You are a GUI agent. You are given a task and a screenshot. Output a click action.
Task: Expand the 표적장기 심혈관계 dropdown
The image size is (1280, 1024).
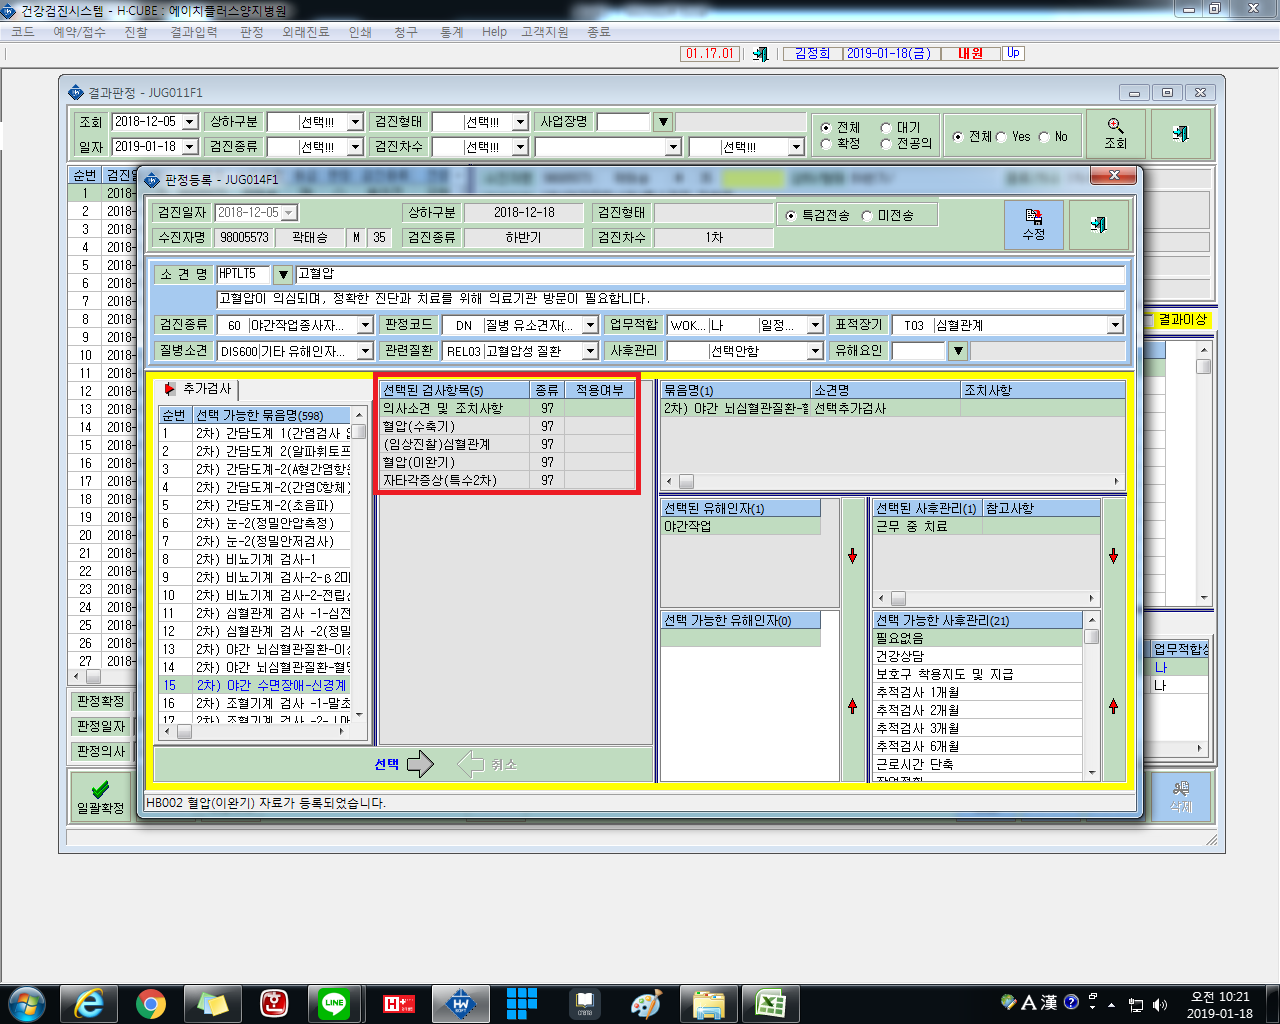tap(1115, 325)
